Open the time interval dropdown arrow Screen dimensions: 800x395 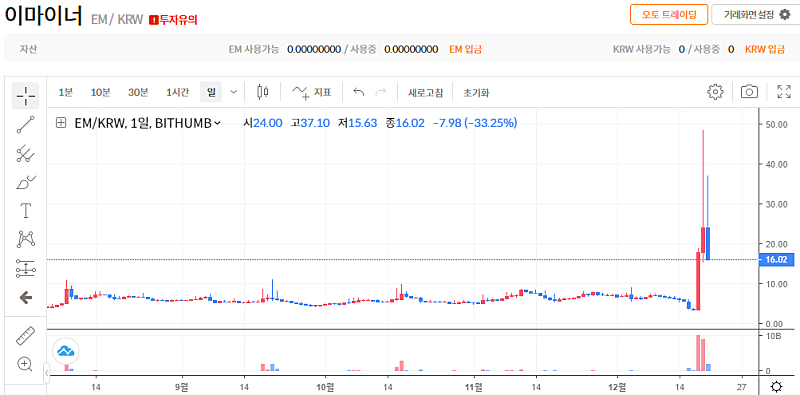coord(234,92)
